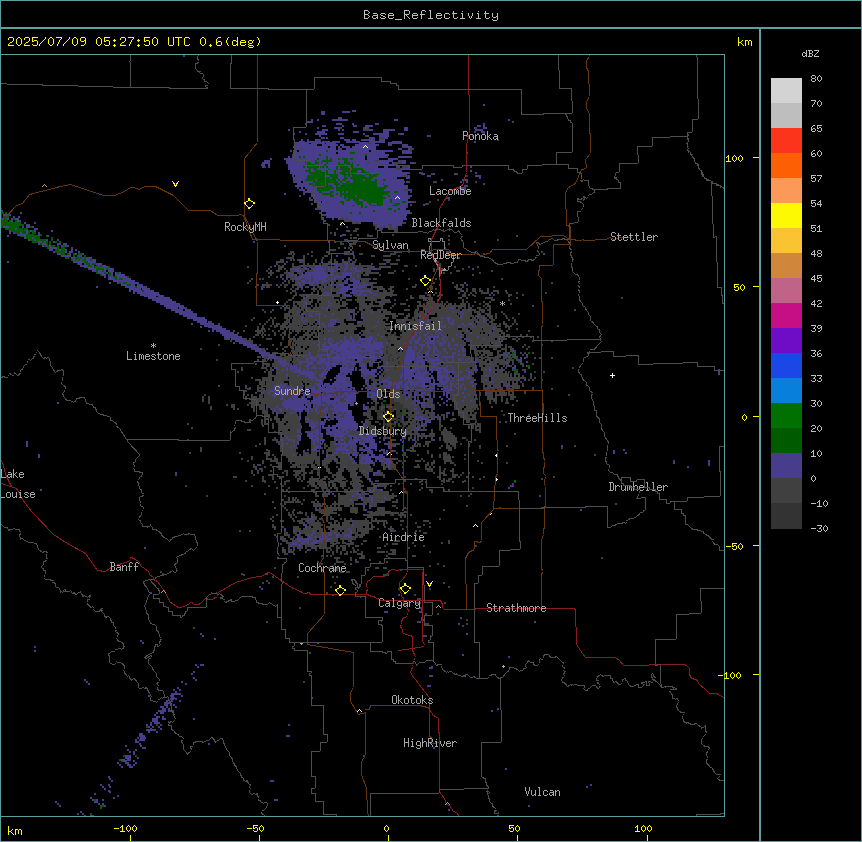Click the Sylvan label
This screenshot has width=862, height=842.
click(x=390, y=245)
